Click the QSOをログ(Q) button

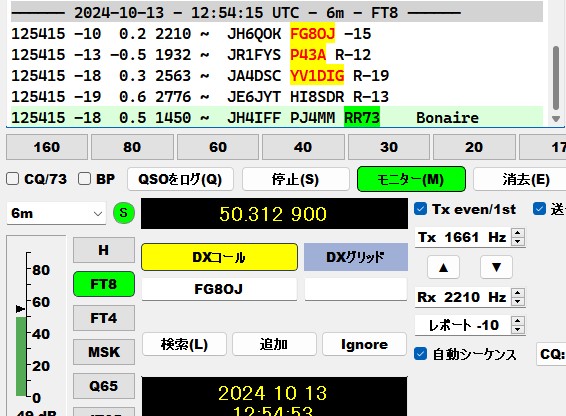pyautogui.click(x=180, y=179)
